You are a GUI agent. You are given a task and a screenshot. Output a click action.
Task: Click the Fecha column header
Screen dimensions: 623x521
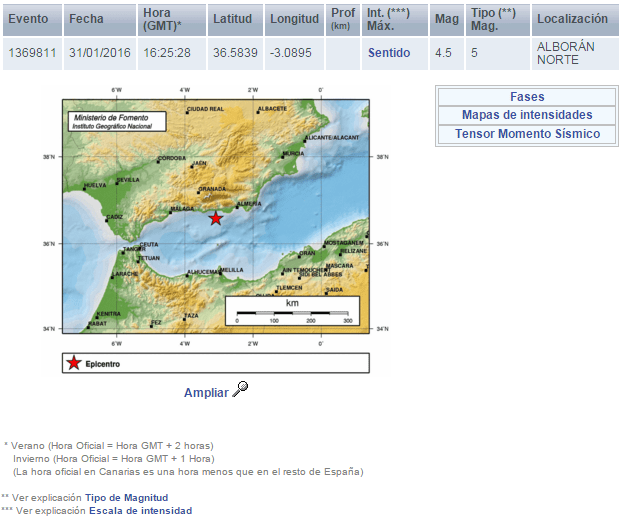pyautogui.click(x=100, y=20)
